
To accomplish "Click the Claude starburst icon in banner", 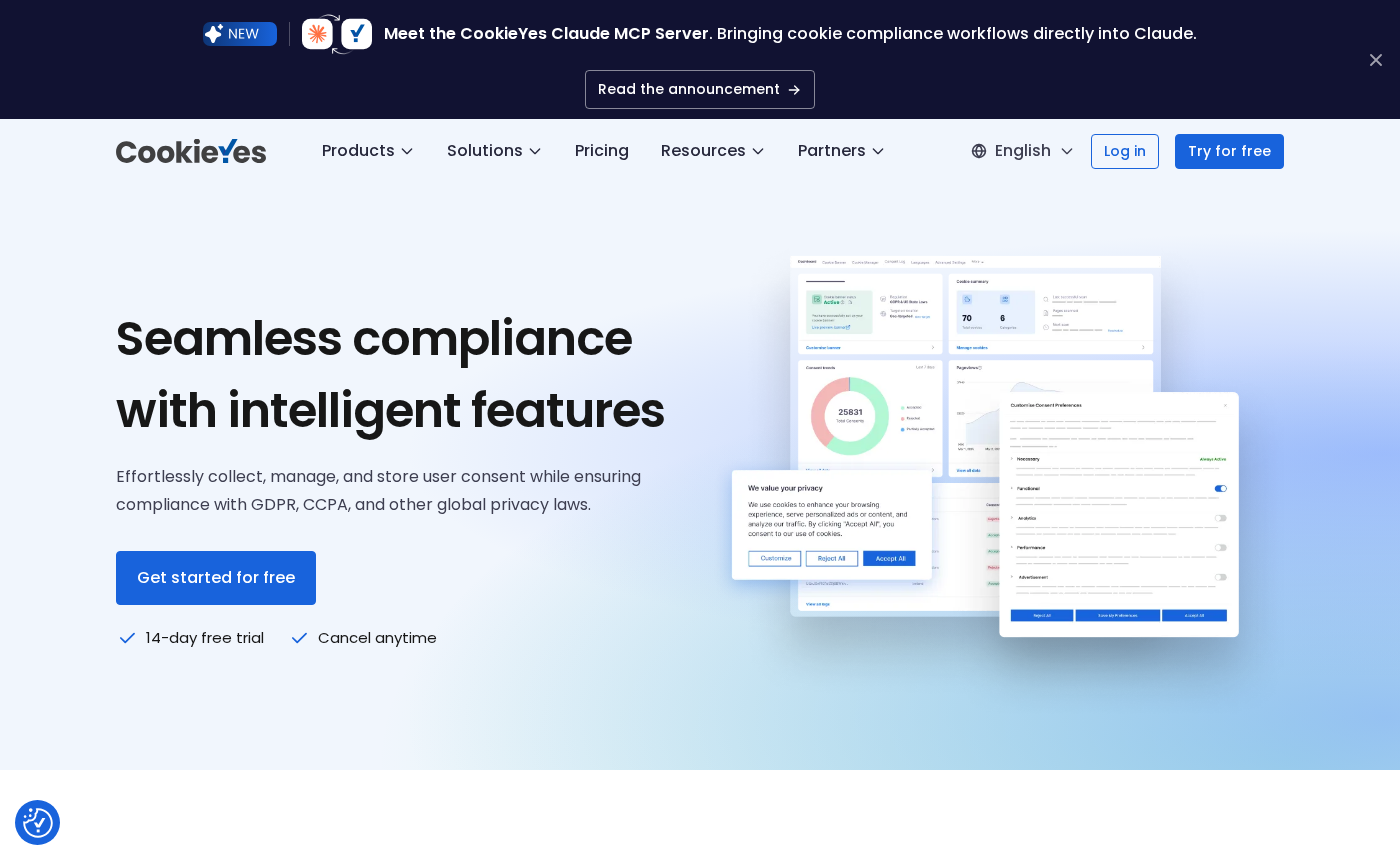I will pyautogui.click(x=317, y=34).
